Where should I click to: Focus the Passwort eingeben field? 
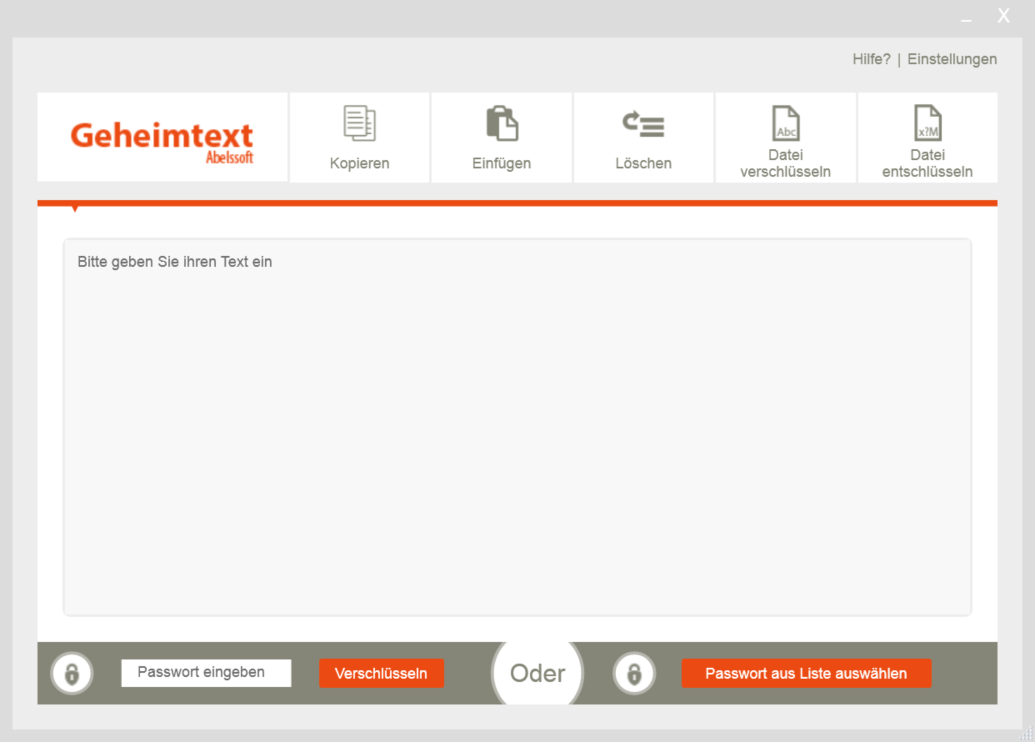206,673
